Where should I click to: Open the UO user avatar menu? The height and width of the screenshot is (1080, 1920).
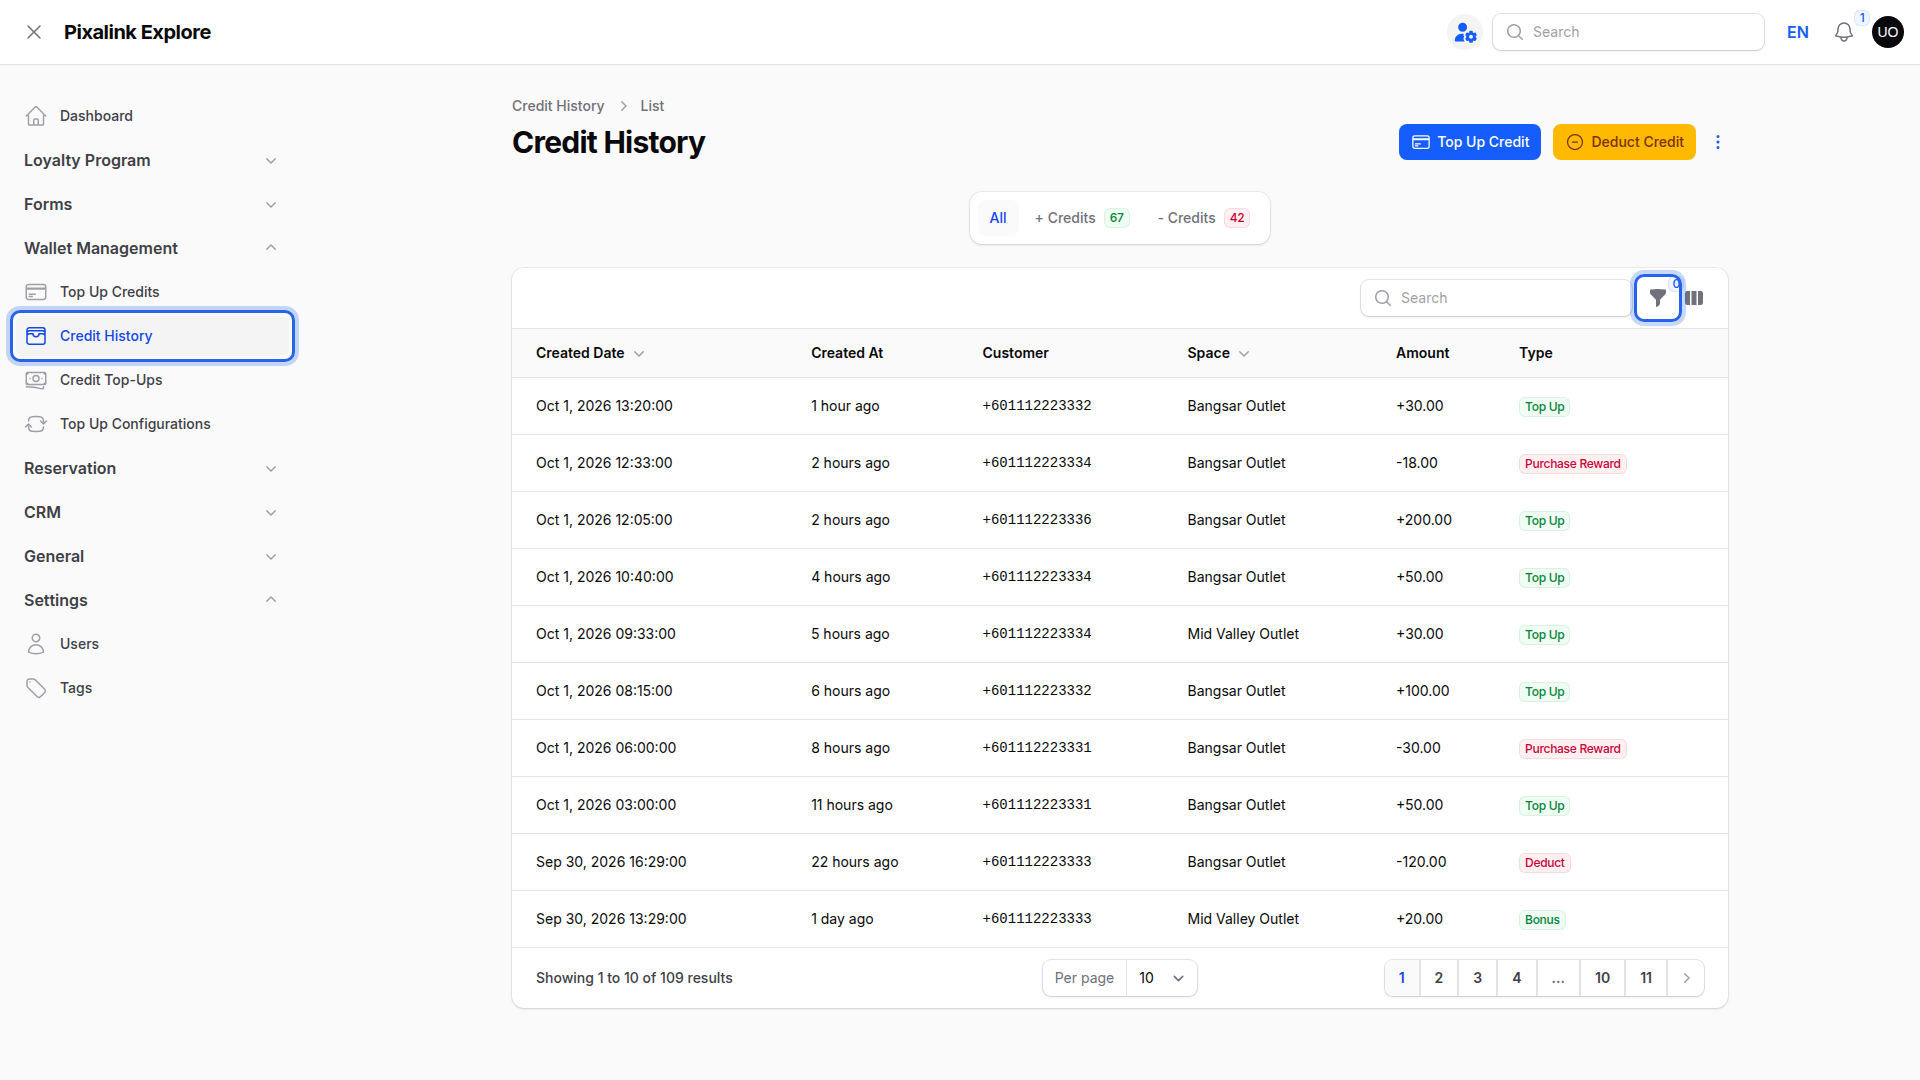[1887, 32]
